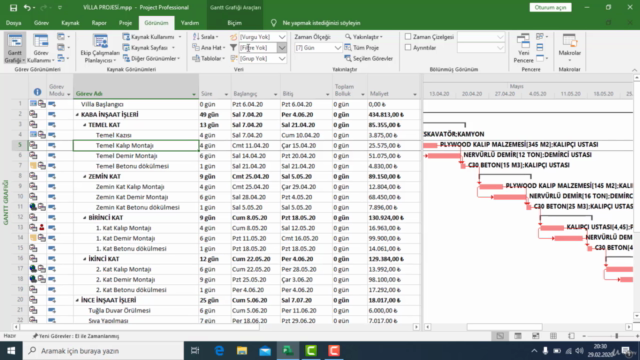Open the Gantt Grafiği view button
This screenshot has width=640, height=360.
(15, 48)
